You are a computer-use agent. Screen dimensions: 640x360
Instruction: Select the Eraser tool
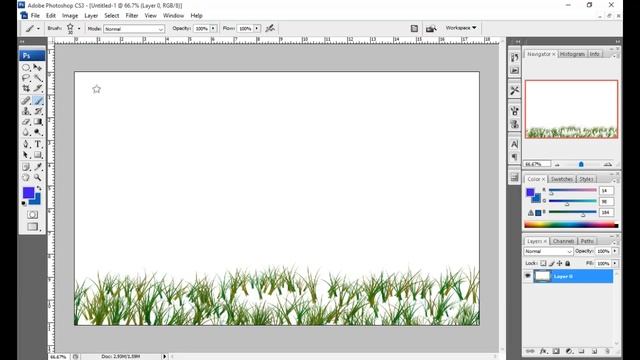pyautogui.click(x=26, y=122)
